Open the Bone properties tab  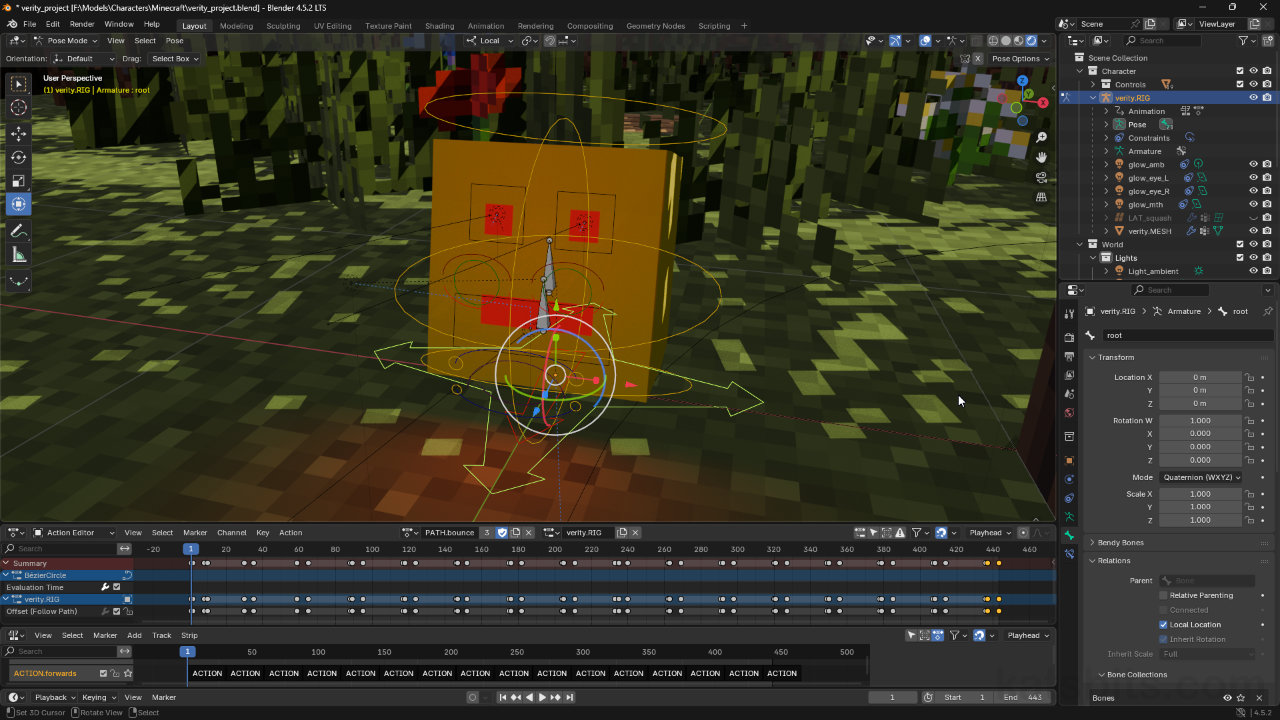tap(1069, 535)
